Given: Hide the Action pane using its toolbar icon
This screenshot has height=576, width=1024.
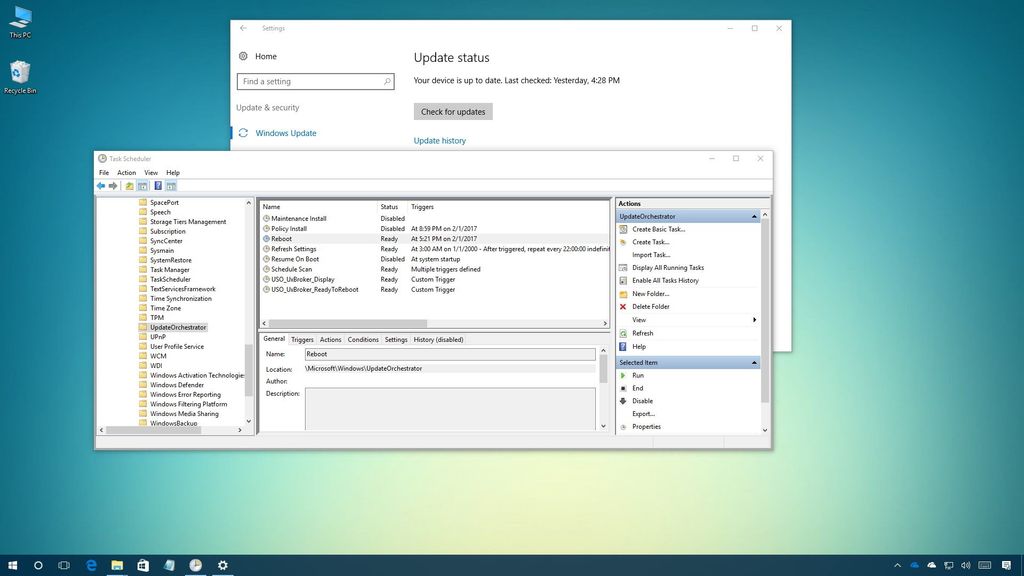Looking at the screenshot, I should coord(171,186).
